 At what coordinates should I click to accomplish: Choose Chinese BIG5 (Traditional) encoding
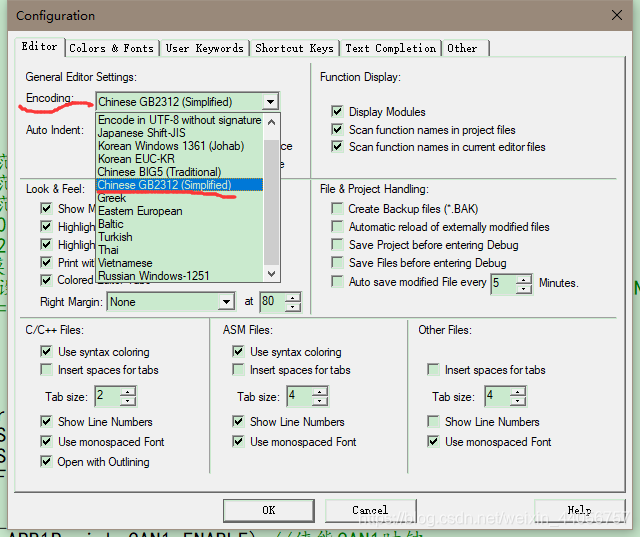tap(180, 172)
